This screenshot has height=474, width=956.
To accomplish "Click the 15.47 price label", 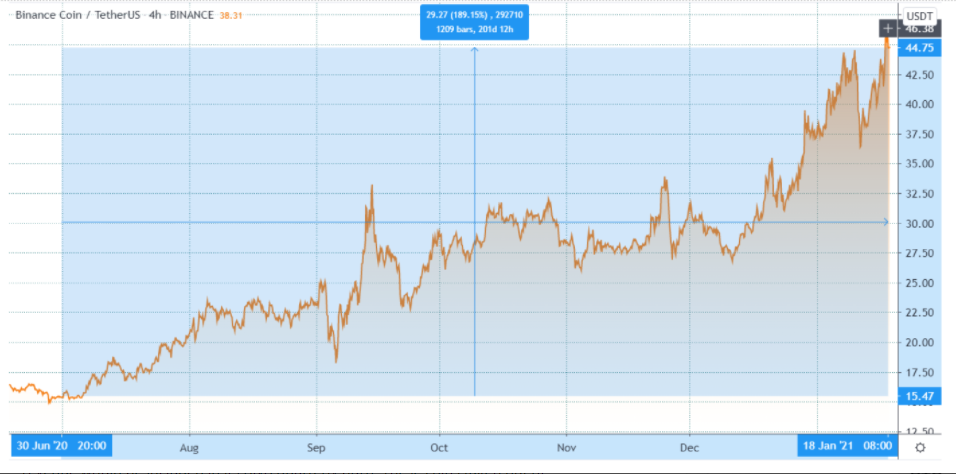I will point(920,397).
